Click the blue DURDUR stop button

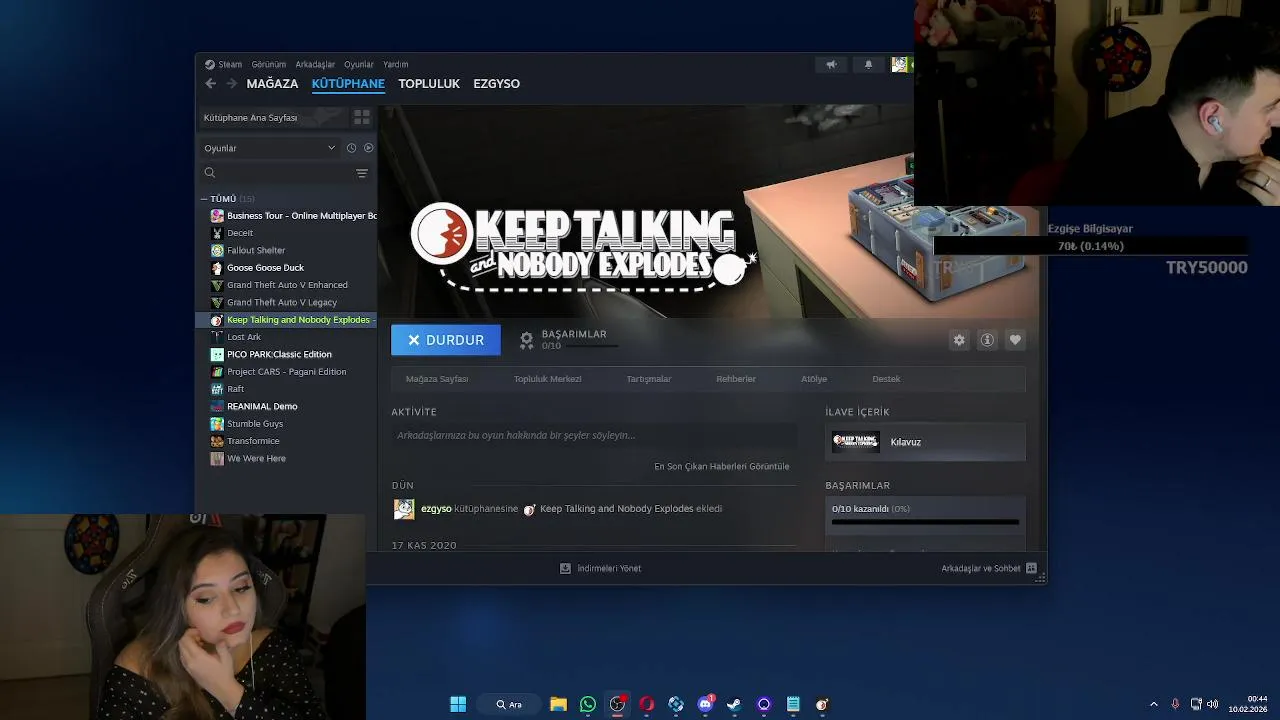point(446,340)
